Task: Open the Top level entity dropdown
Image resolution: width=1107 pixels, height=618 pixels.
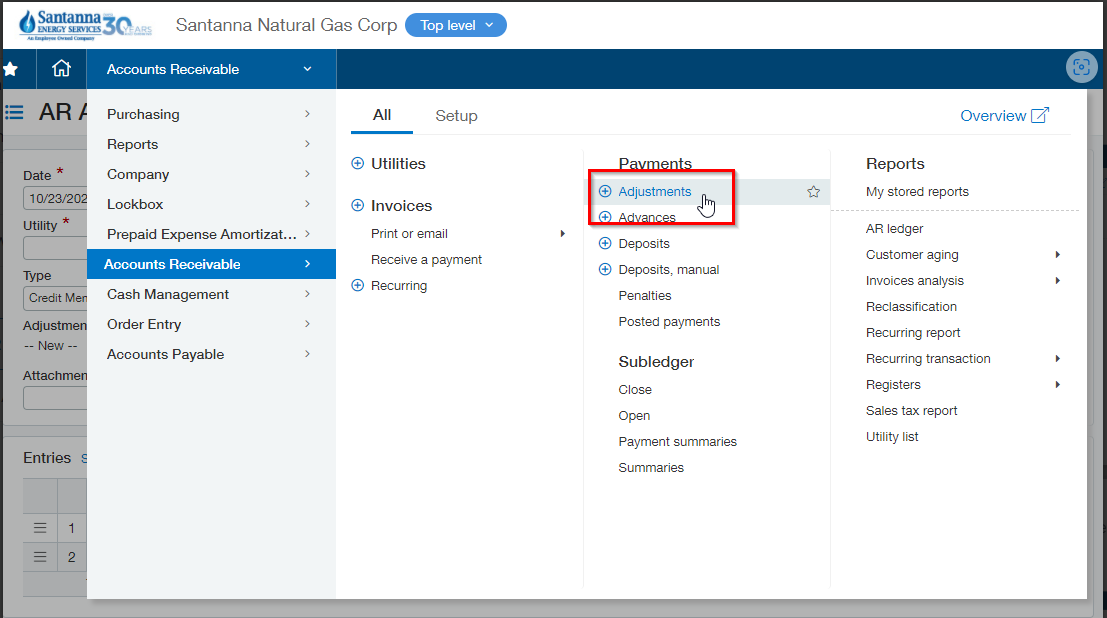Action: (455, 24)
